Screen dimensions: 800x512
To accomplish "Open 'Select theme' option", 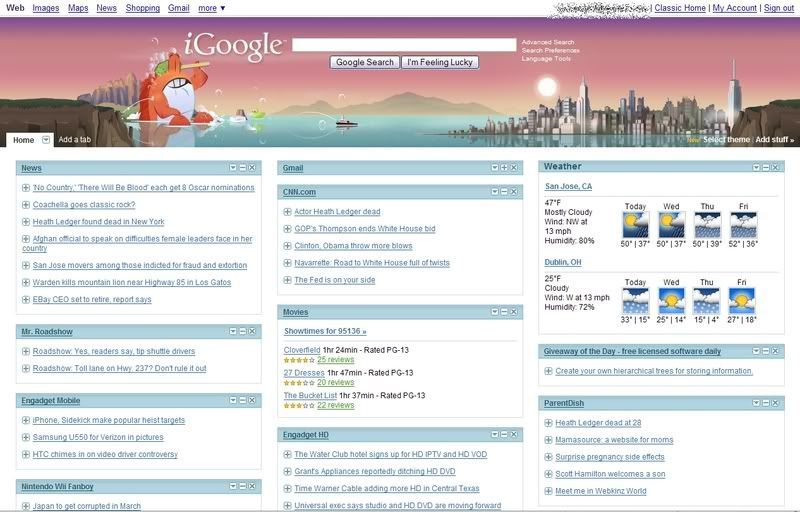I will (726, 139).
